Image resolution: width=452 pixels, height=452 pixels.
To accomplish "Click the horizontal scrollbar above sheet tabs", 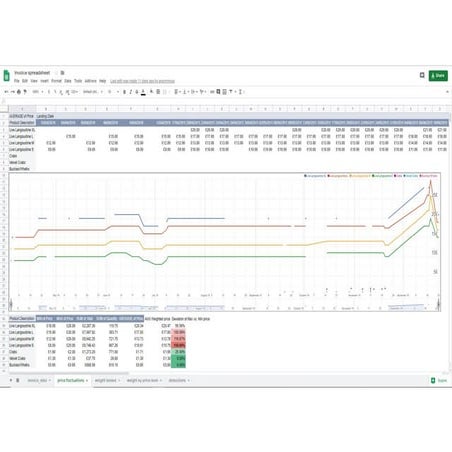I will point(68,373).
